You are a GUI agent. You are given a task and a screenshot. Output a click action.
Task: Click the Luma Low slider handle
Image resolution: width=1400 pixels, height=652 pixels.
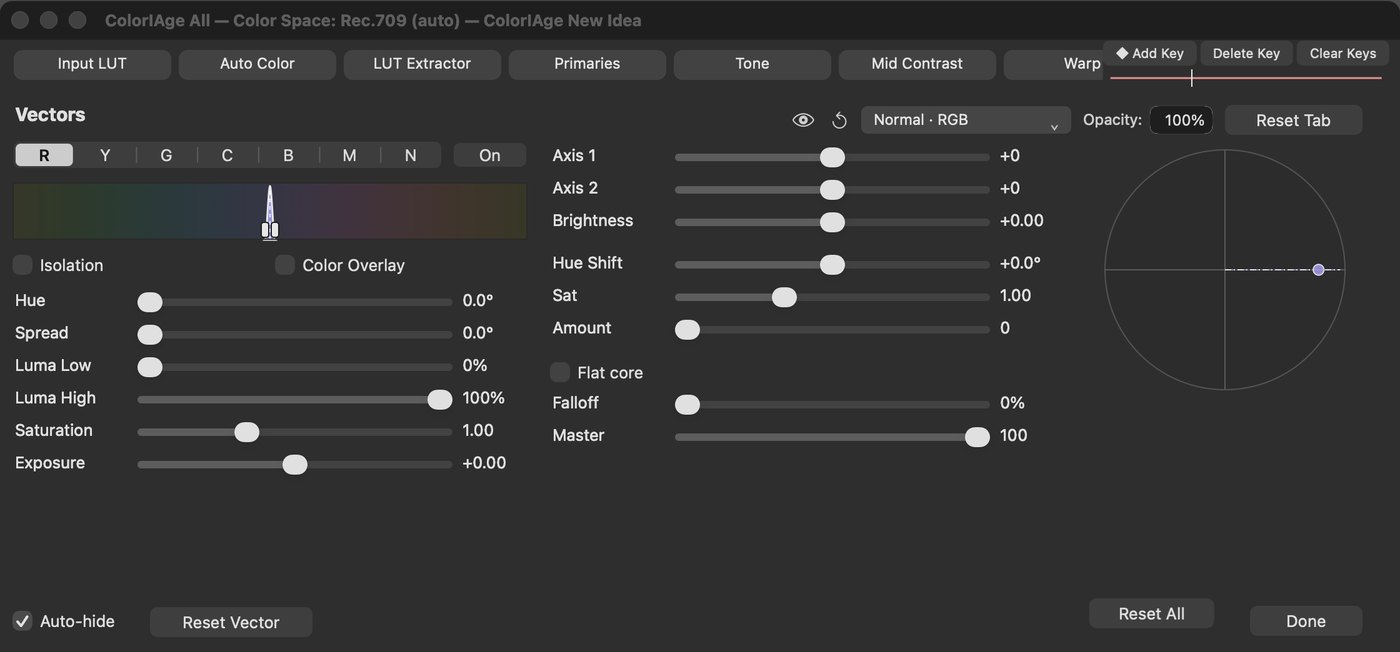(150, 367)
